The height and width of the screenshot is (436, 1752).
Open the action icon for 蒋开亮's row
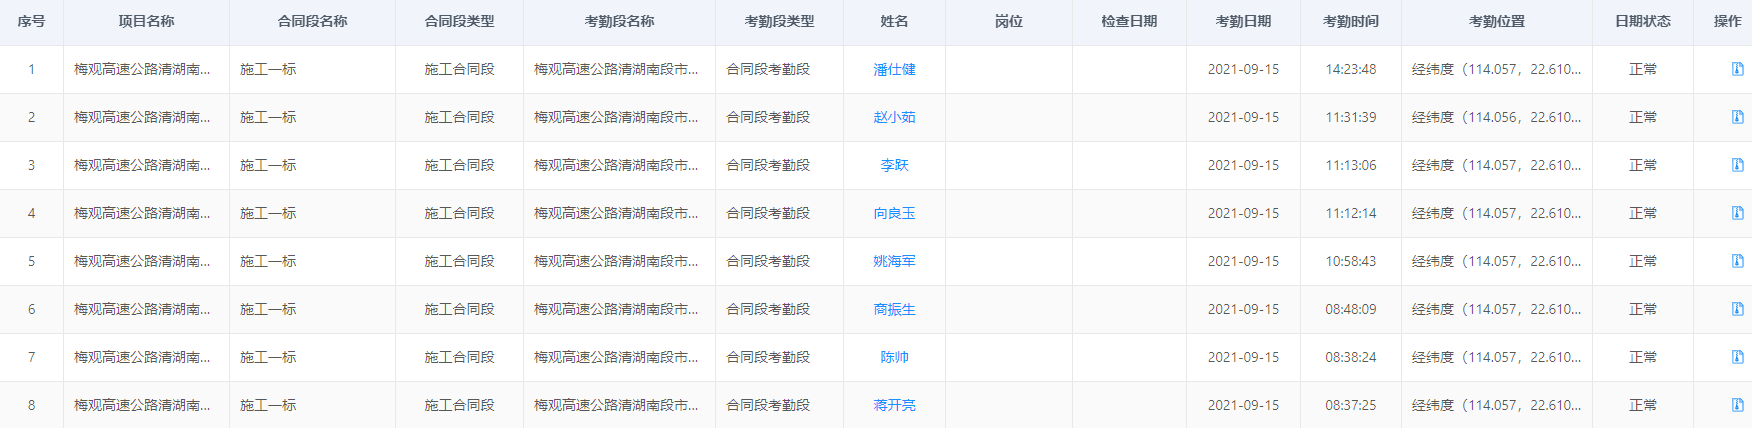(1737, 405)
